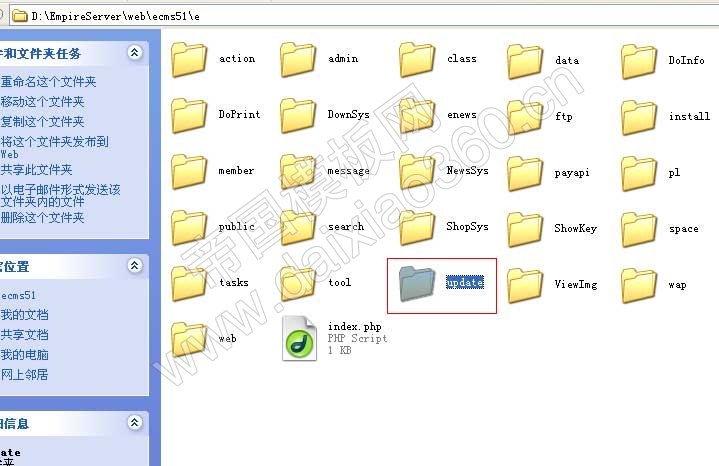Viewport: 719px width, 466px height.
Task: Open the message folder
Action: click(x=299, y=172)
